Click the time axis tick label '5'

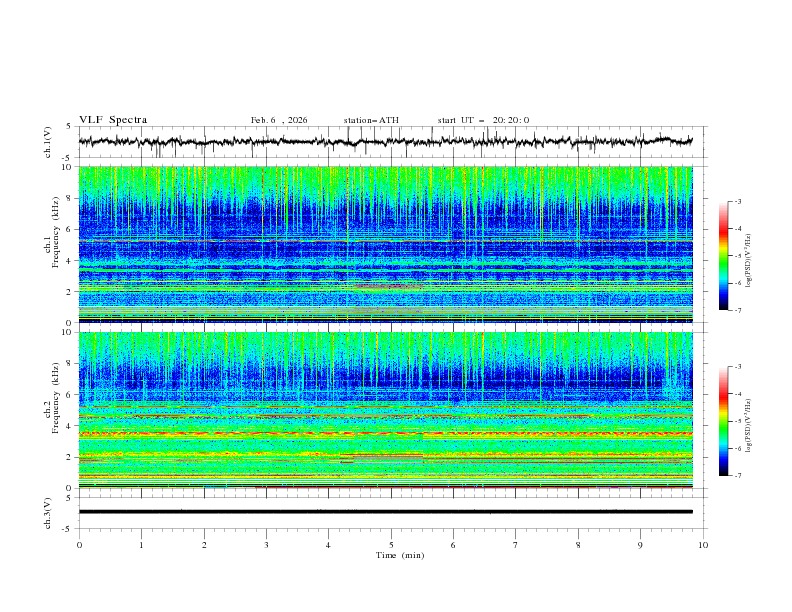point(391,545)
